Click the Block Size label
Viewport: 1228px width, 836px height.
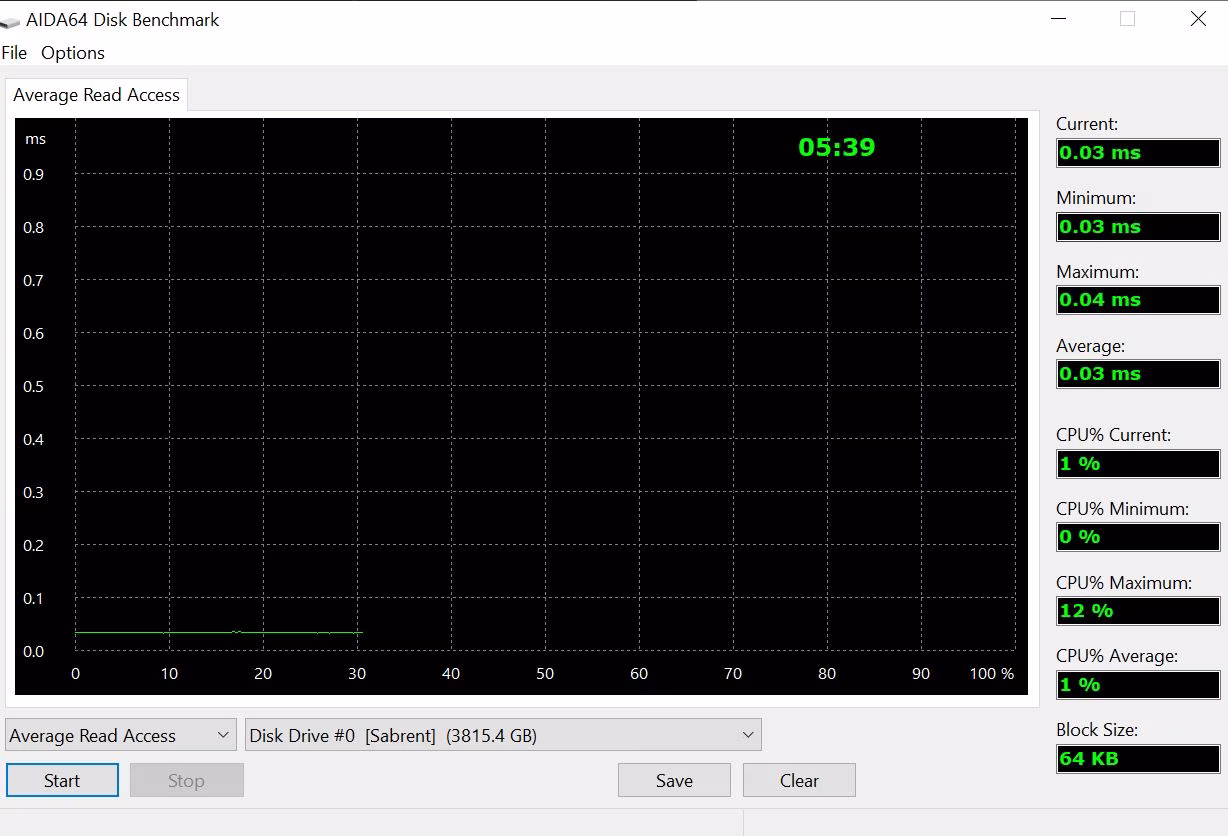coord(1097,730)
